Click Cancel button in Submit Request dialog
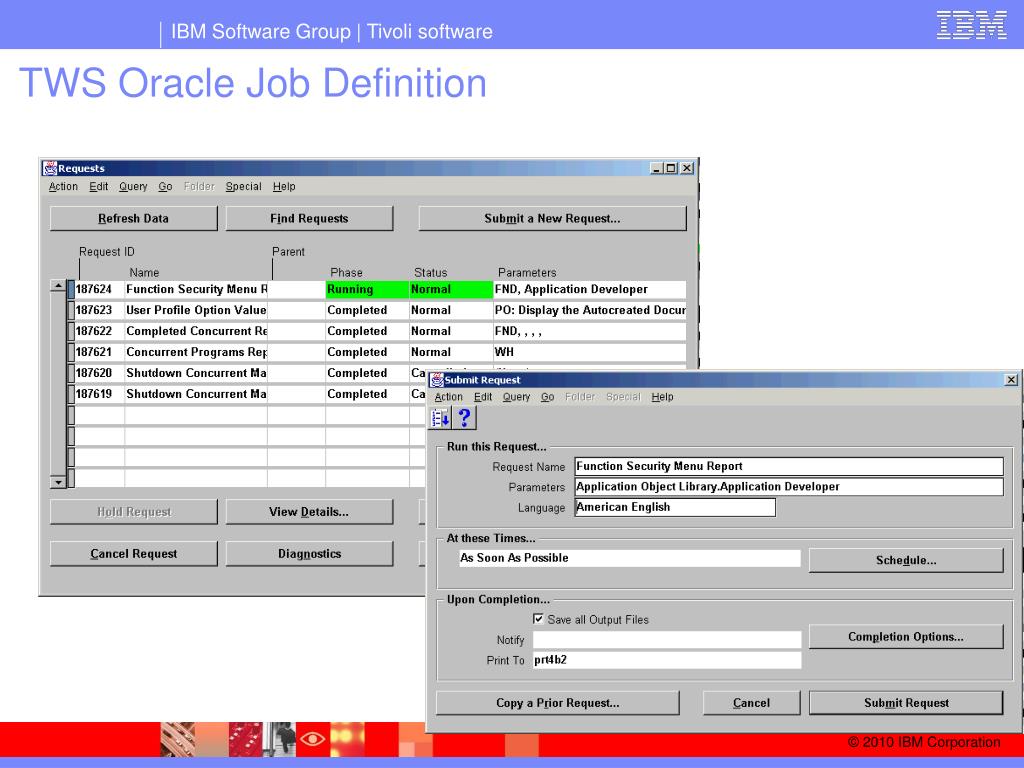Image resolution: width=1024 pixels, height=768 pixels. click(x=751, y=703)
